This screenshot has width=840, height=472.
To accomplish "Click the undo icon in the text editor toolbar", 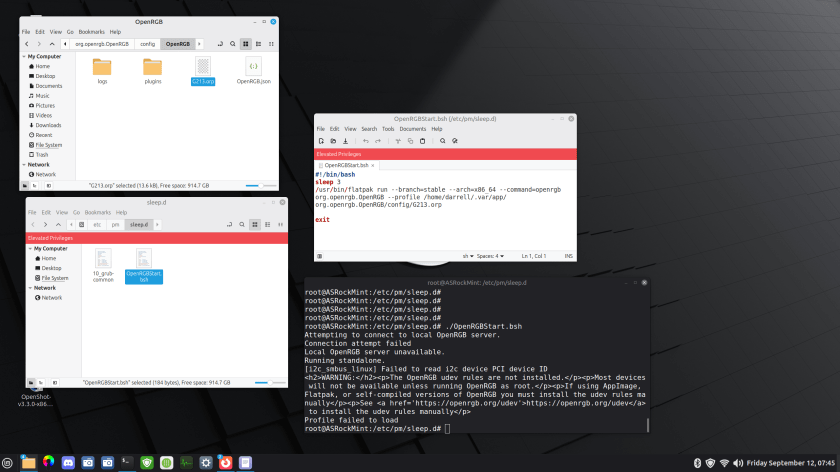I will click(366, 141).
